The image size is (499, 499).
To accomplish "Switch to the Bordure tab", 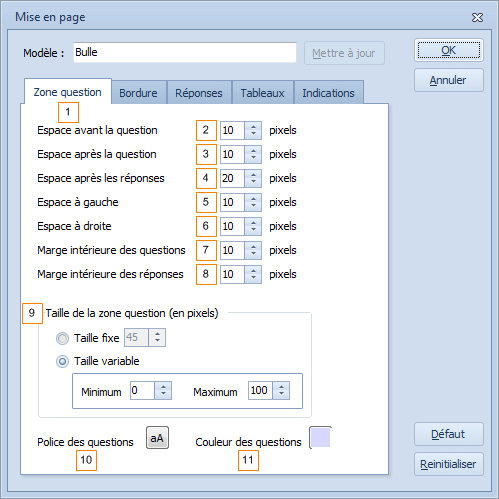I will pyautogui.click(x=138, y=93).
